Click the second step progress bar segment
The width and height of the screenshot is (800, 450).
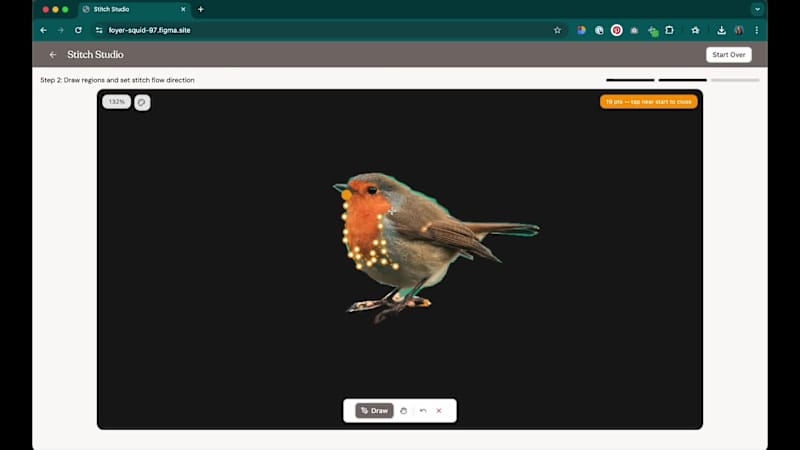683,80
